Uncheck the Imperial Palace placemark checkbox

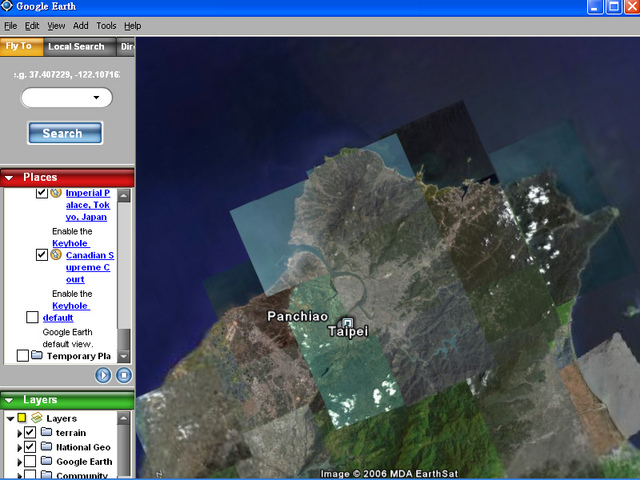(42, 193)
